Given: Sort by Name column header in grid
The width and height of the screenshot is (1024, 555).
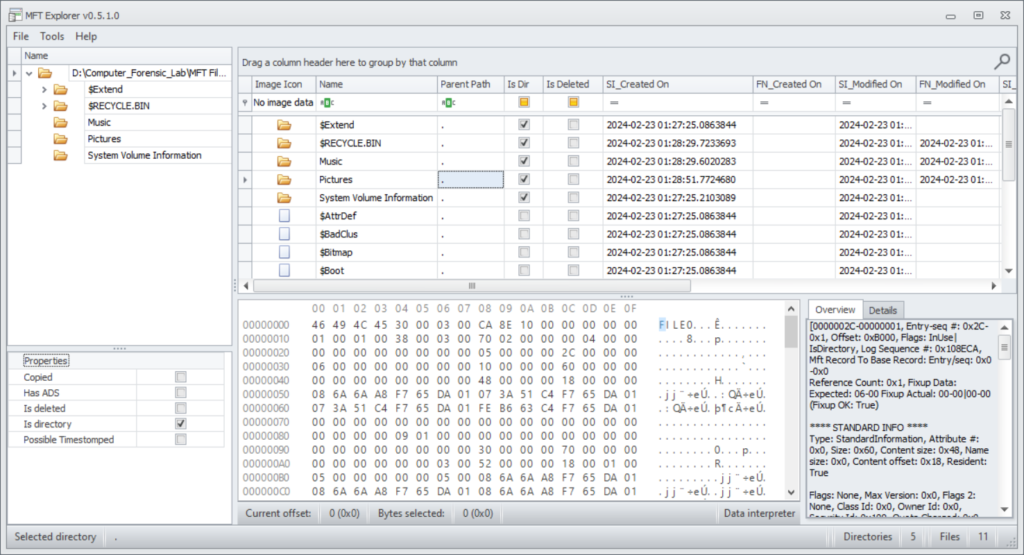Looking at the screenshot, I should coord(377,84).
